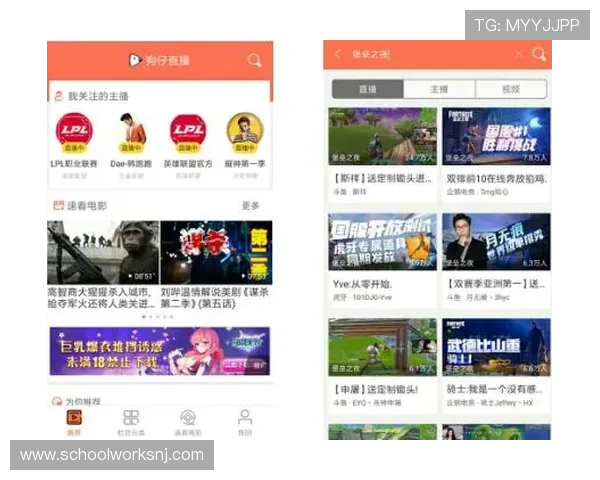Open the LPL职业联赛 streamer avatar

[74, 132]
